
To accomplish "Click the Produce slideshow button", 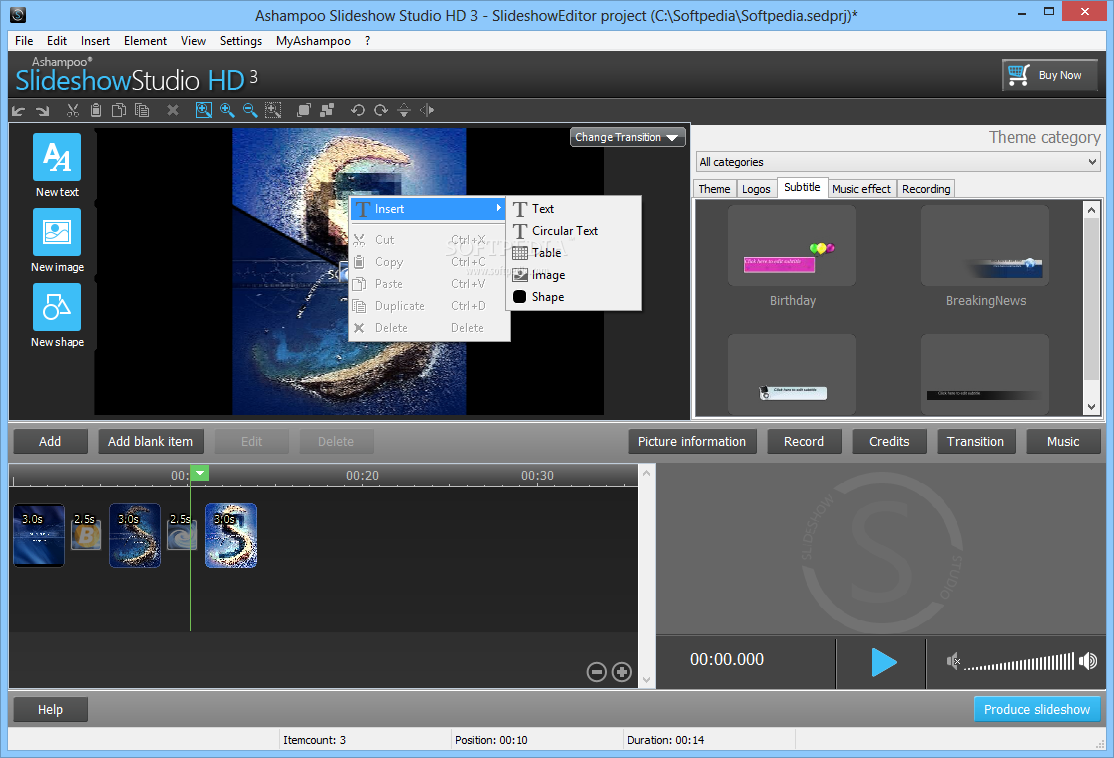I will tap(1037, 709).
